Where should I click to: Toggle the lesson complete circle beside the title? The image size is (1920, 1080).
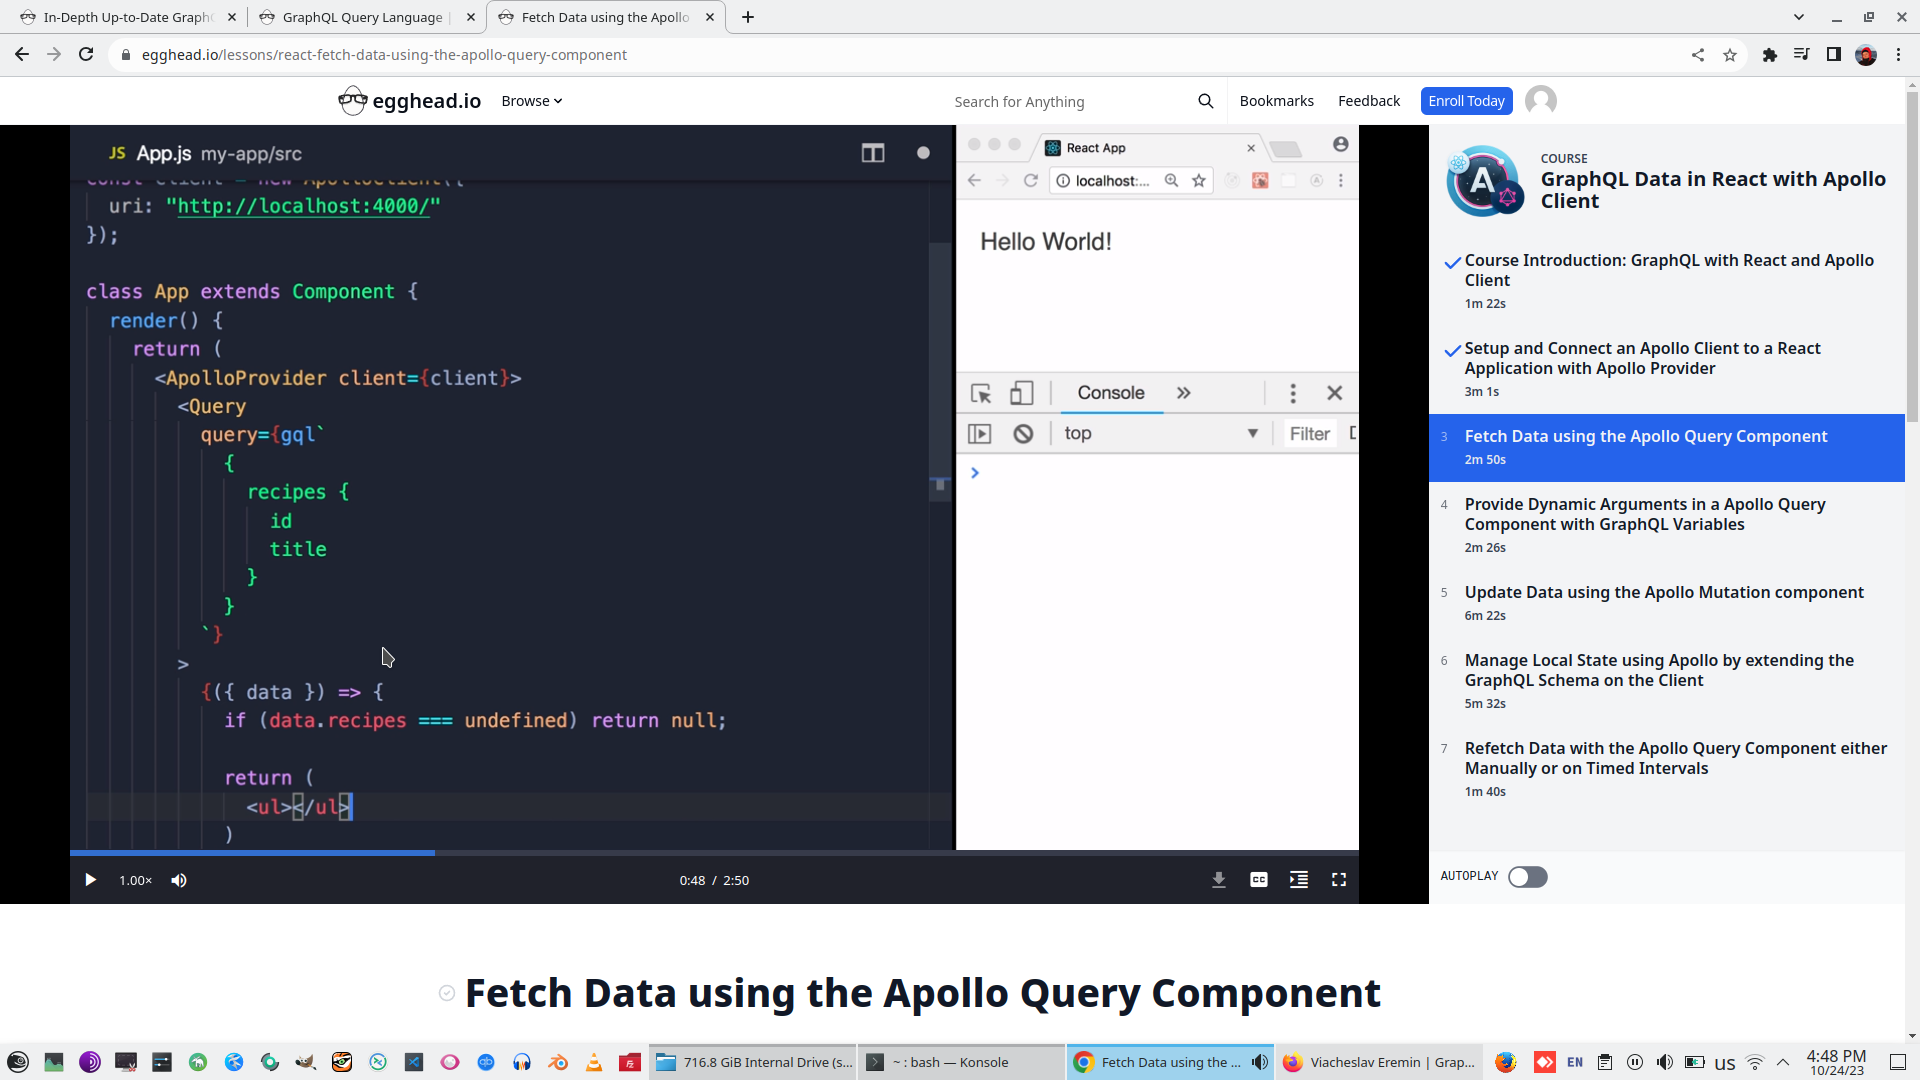tap(447, 993)
